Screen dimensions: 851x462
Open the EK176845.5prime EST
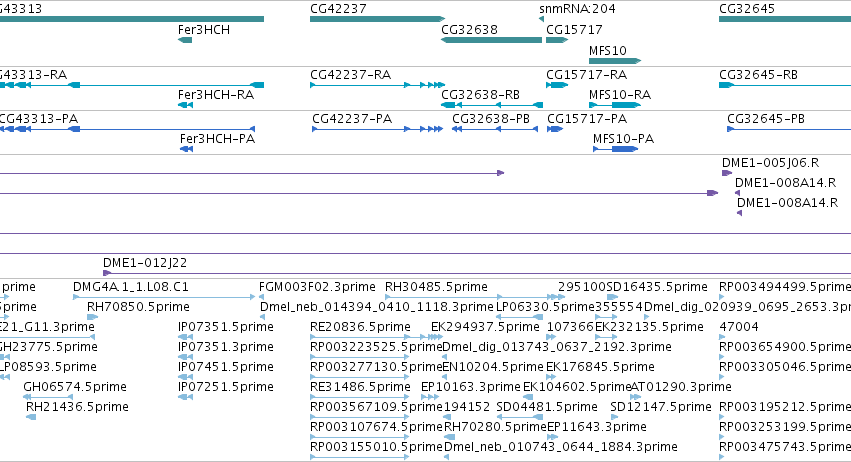point(551,377)
